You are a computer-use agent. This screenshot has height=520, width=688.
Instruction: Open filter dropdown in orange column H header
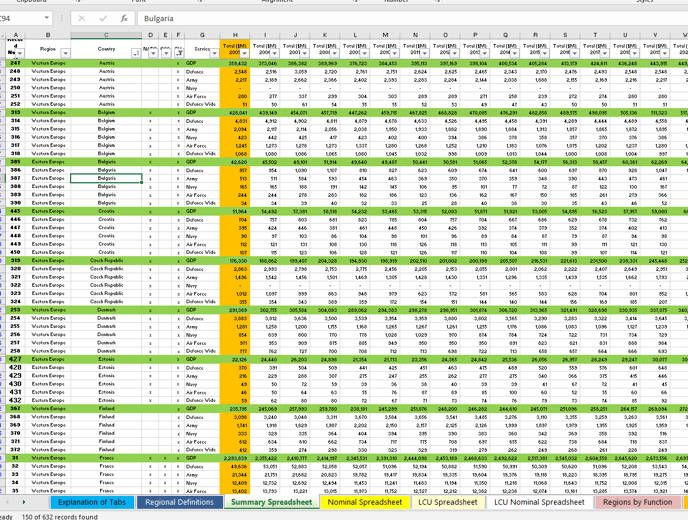point(244,54)
